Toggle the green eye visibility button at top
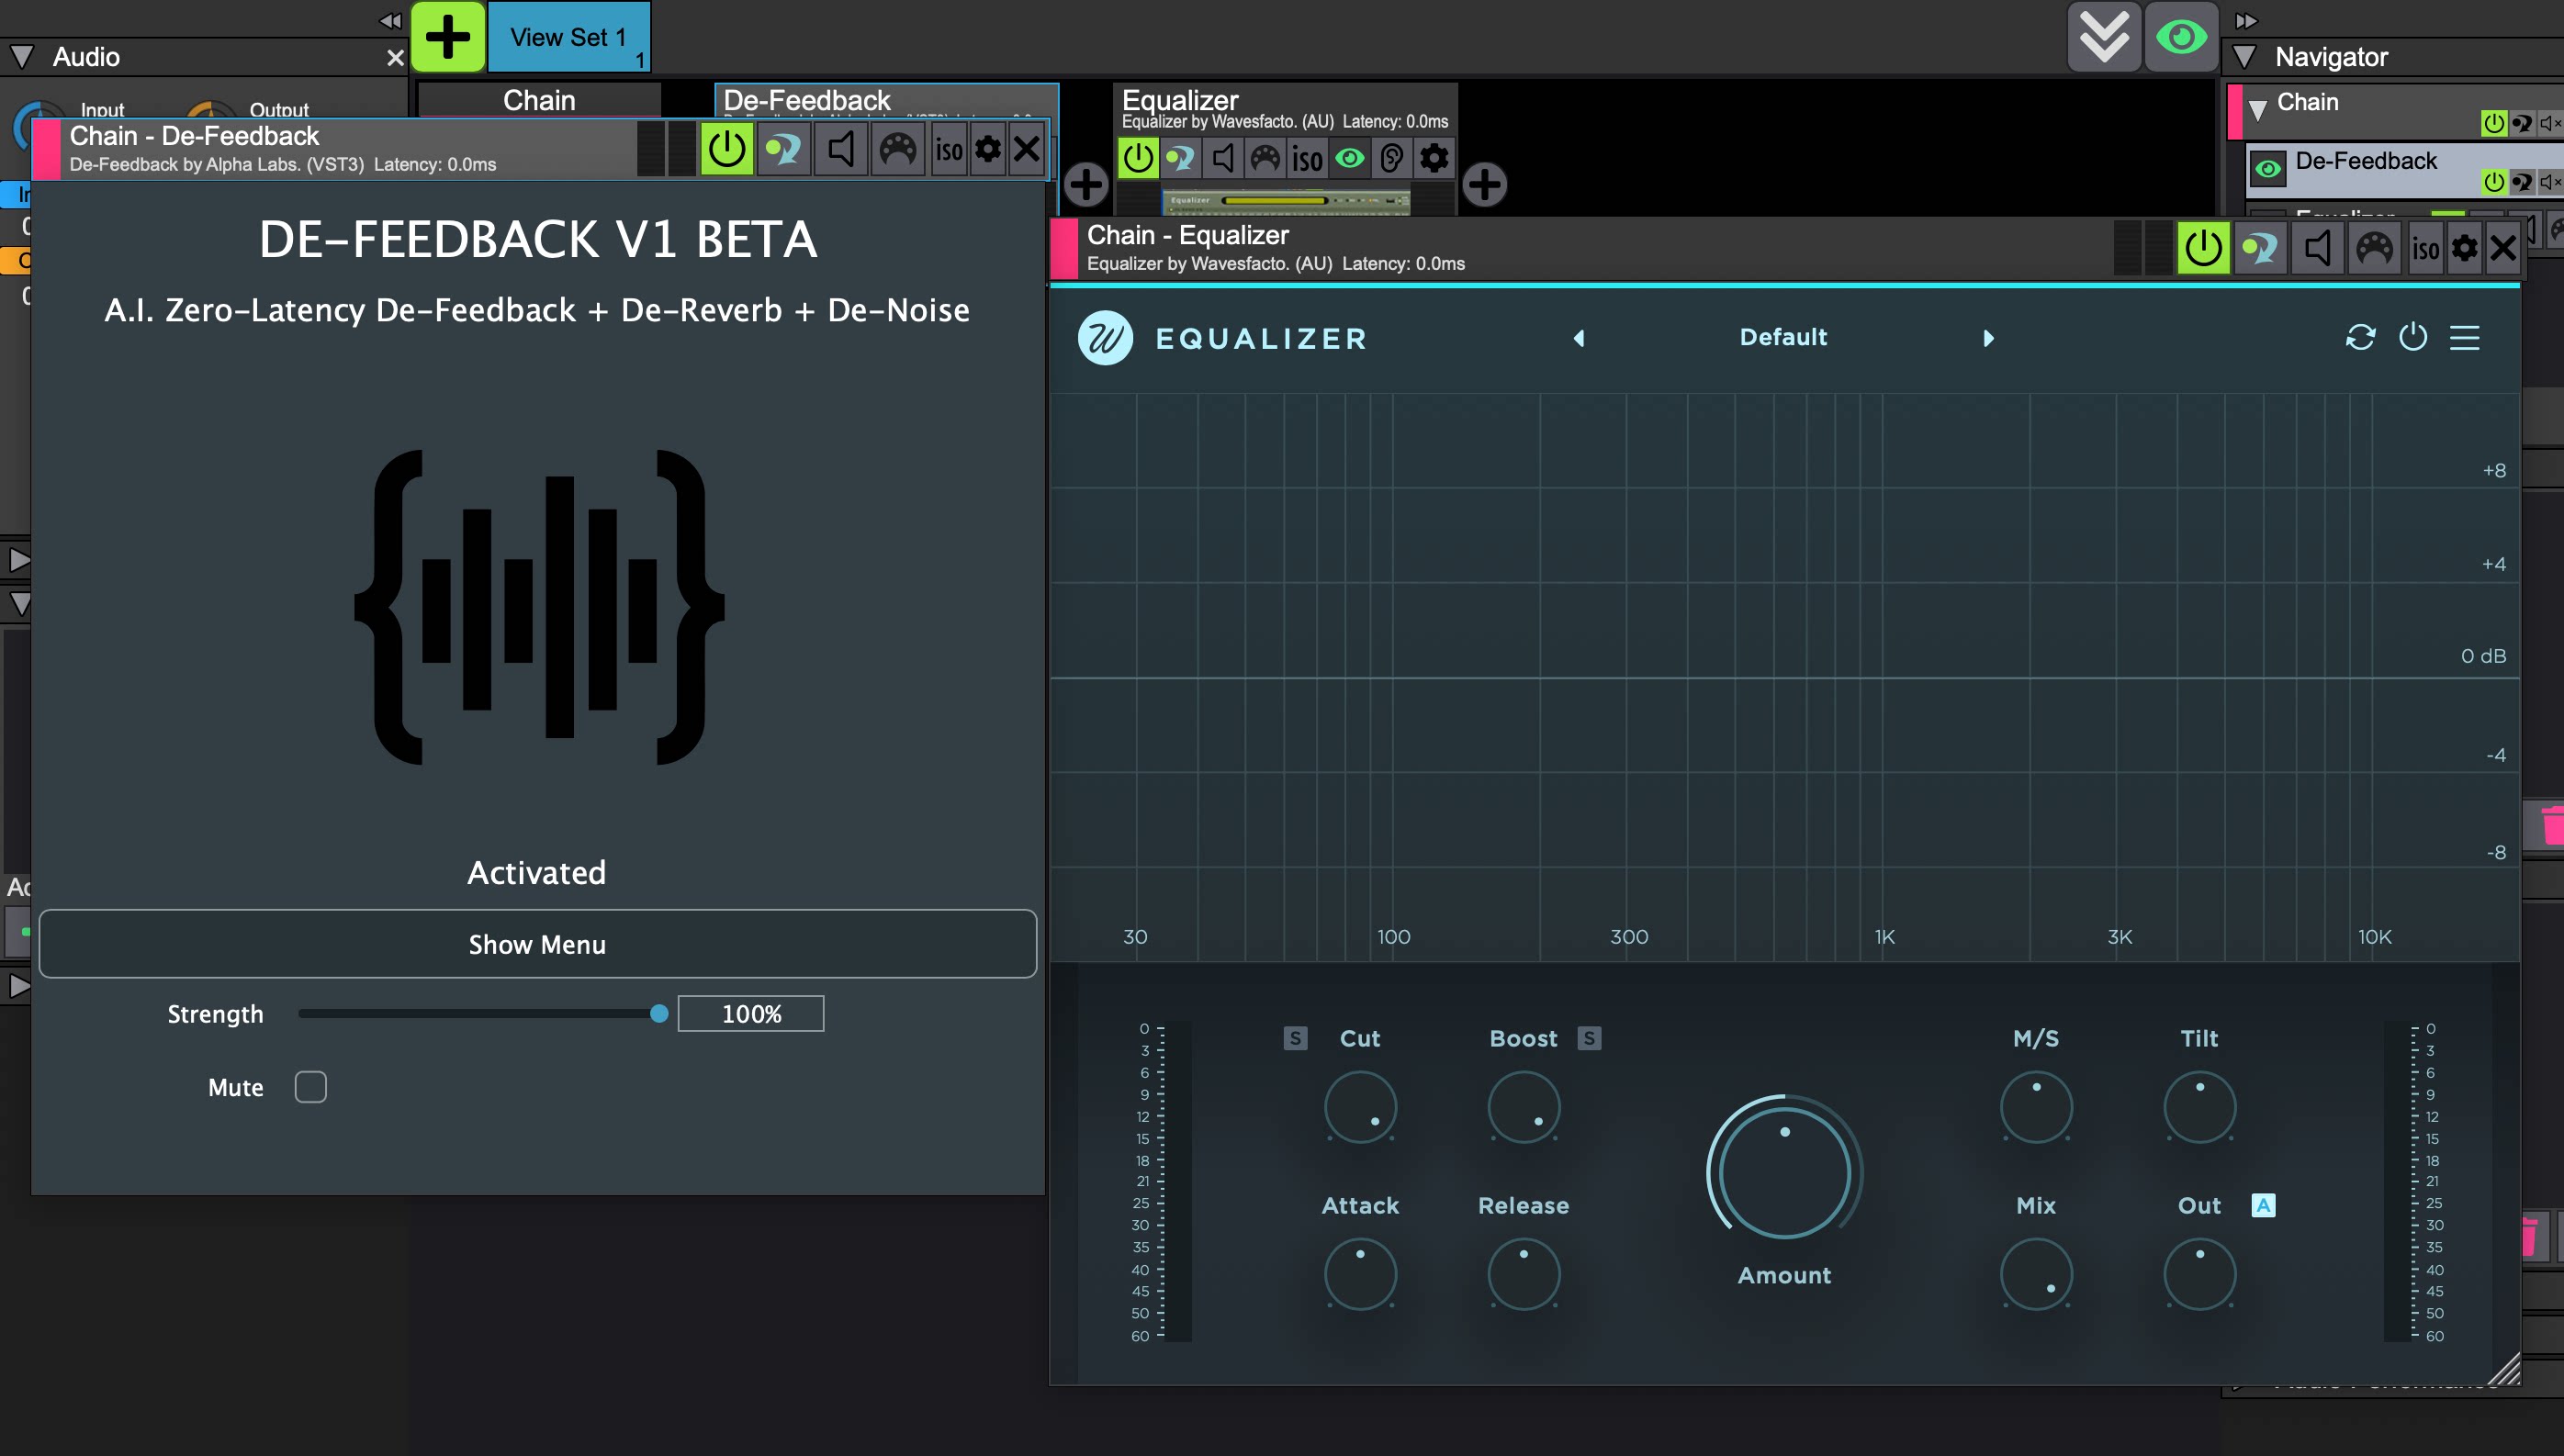Screen dimensions: 2564x1456 [x=2180, y=37]
